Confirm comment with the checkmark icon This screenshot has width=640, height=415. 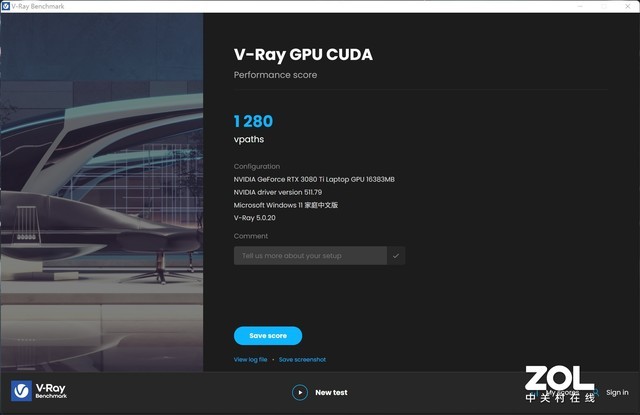coord(396,256)
